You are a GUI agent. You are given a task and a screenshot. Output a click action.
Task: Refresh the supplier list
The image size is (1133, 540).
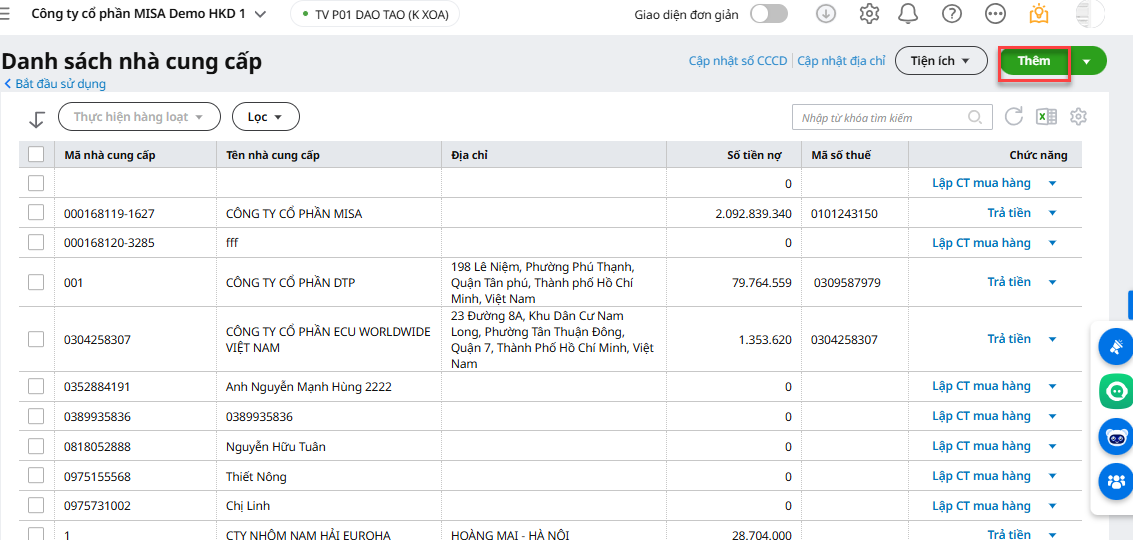pyautogui.click(x=1014, y=117)
